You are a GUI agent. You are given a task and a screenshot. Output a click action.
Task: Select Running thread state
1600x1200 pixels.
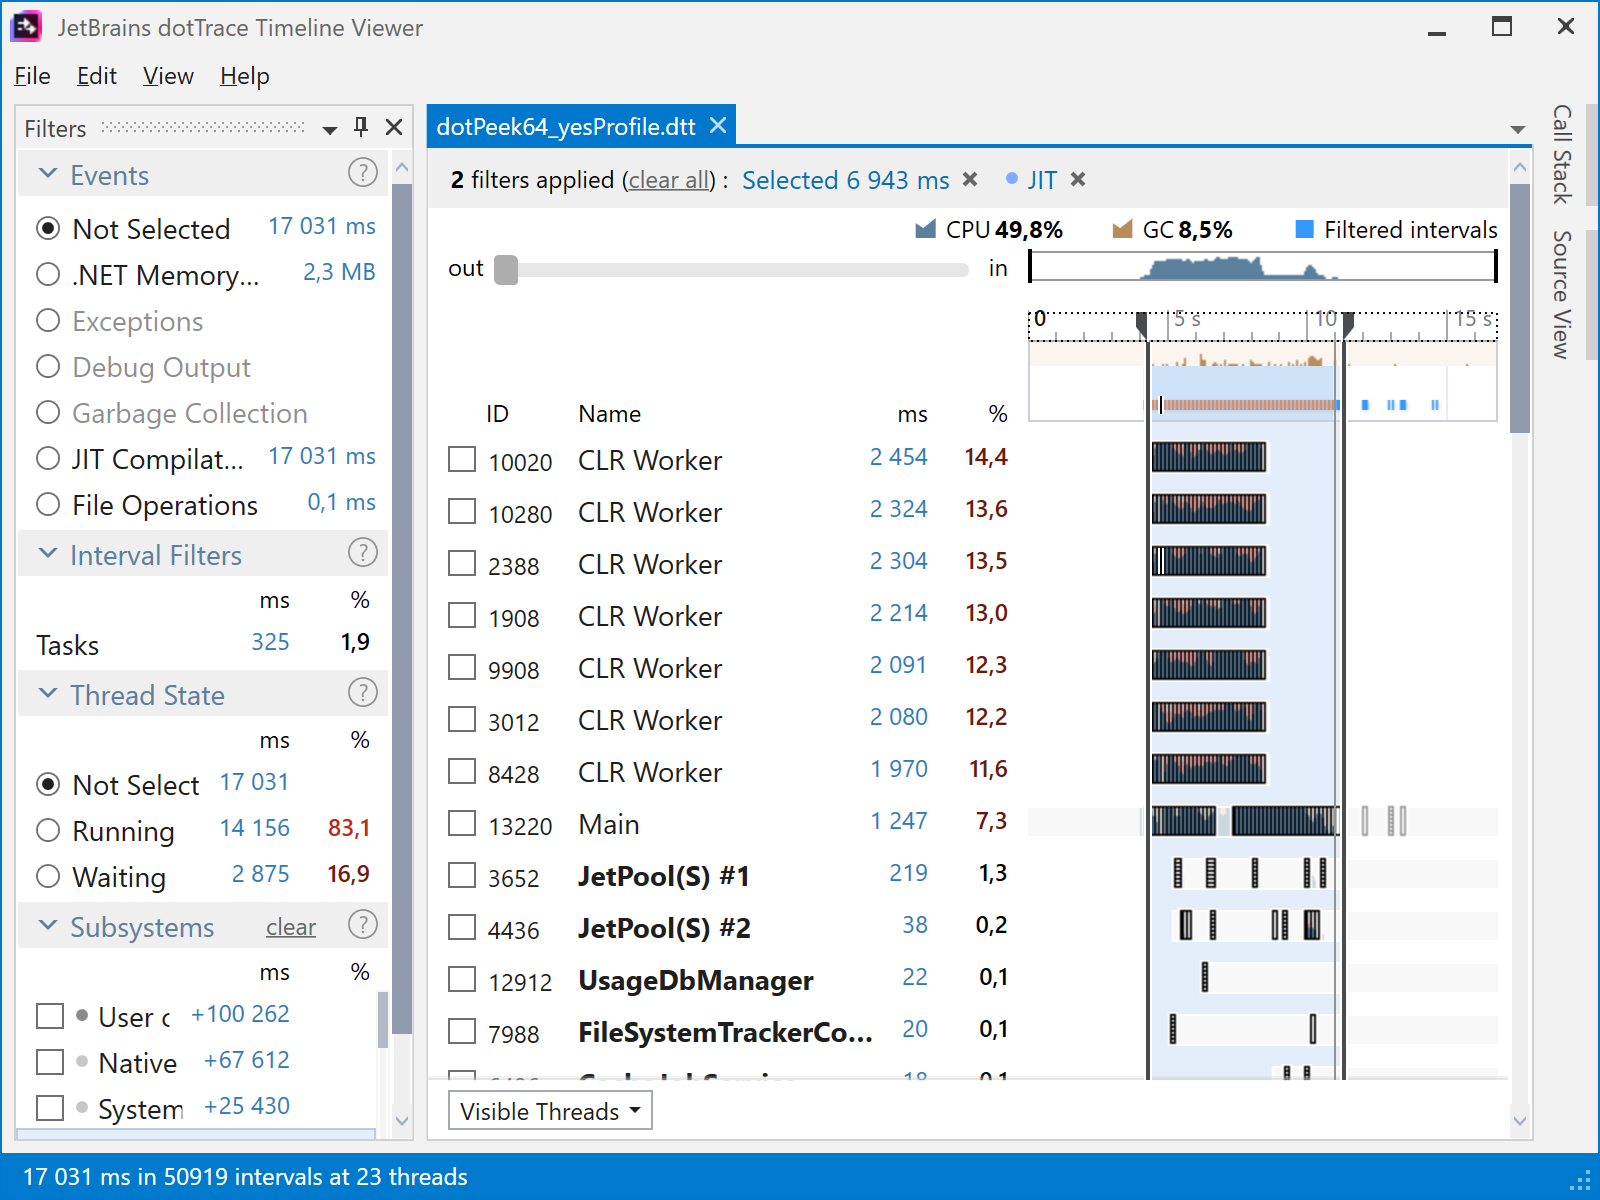click(48, 830)
